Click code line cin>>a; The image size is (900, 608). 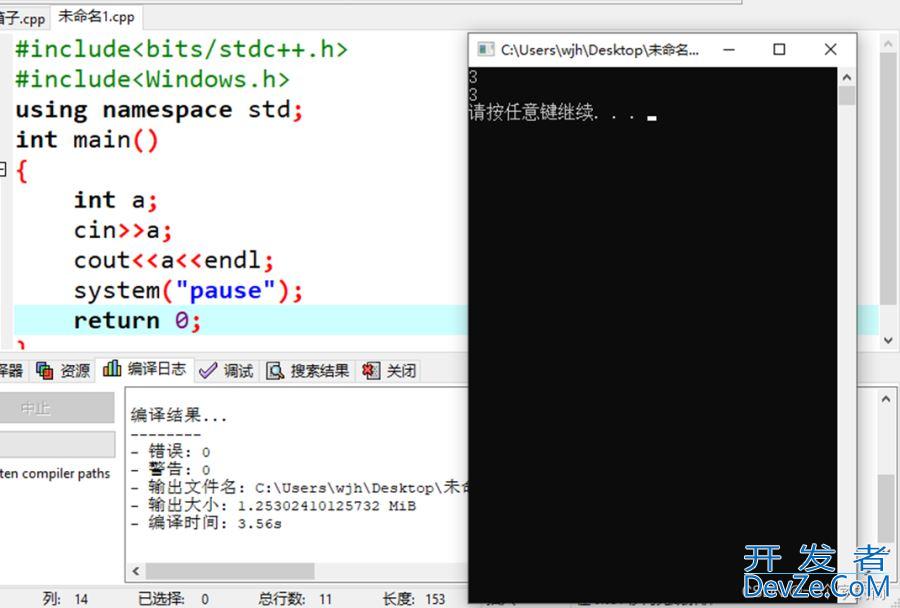pyautogui.click(x=123, y=230)
